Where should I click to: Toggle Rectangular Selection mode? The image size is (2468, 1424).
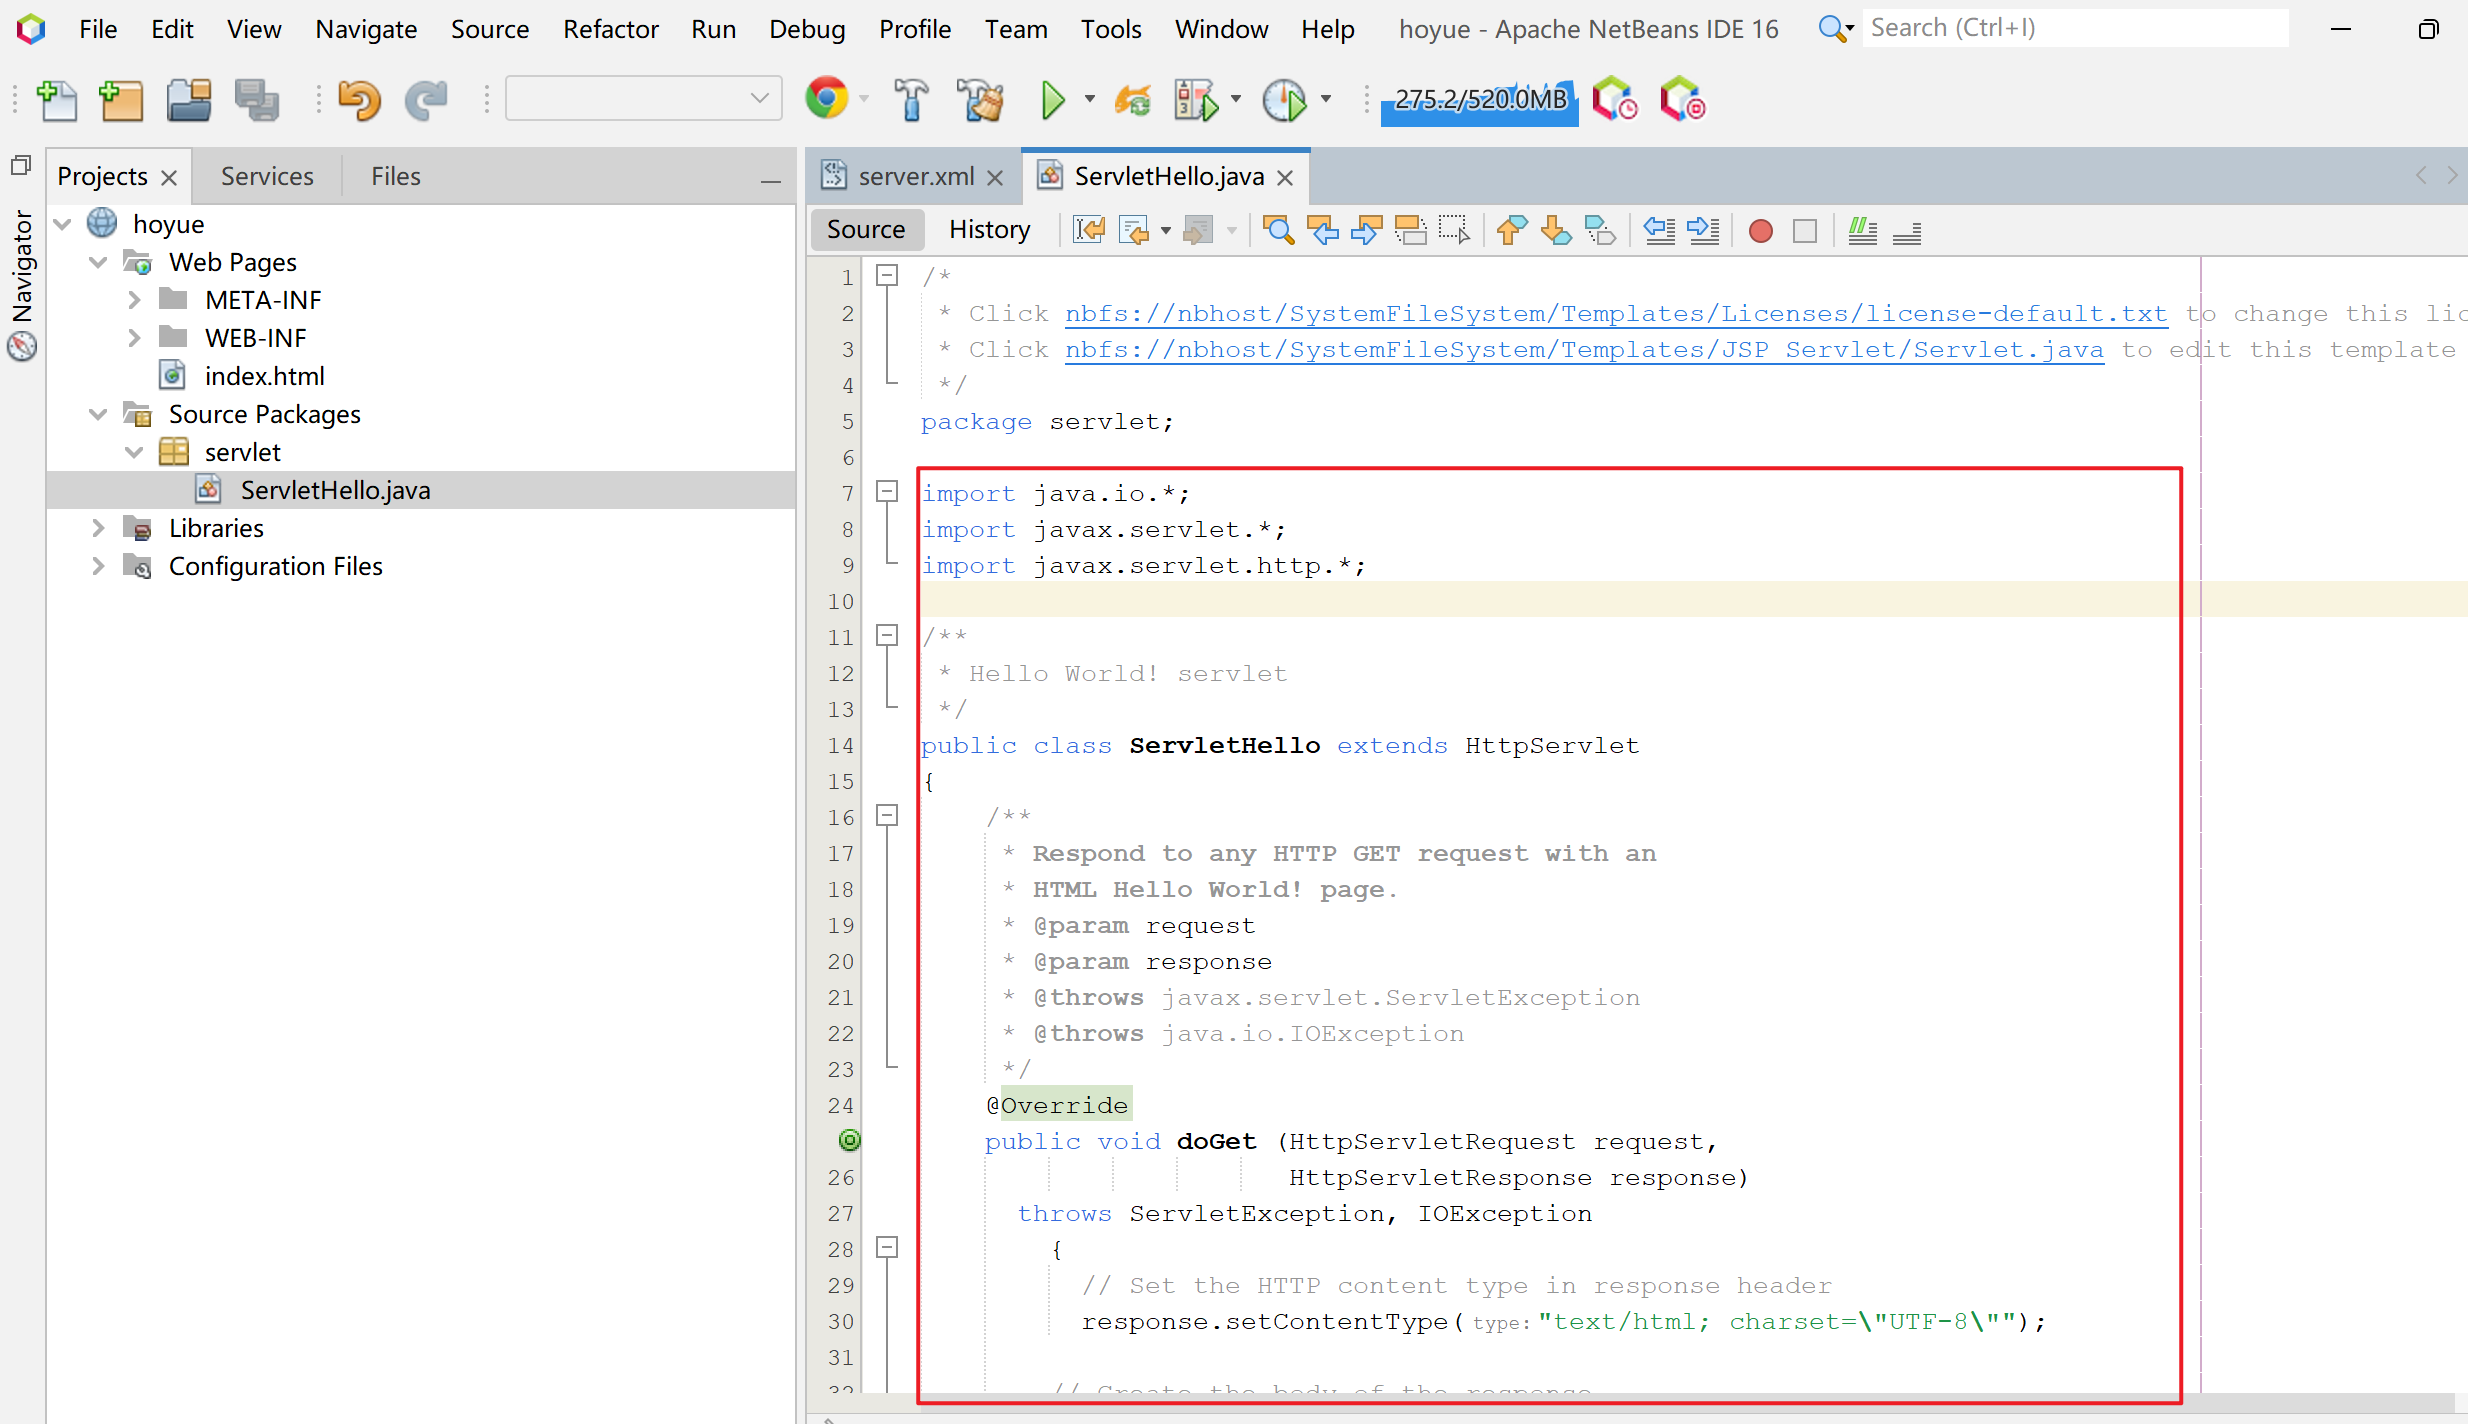pyautogui.click(x=1454, y=230)
